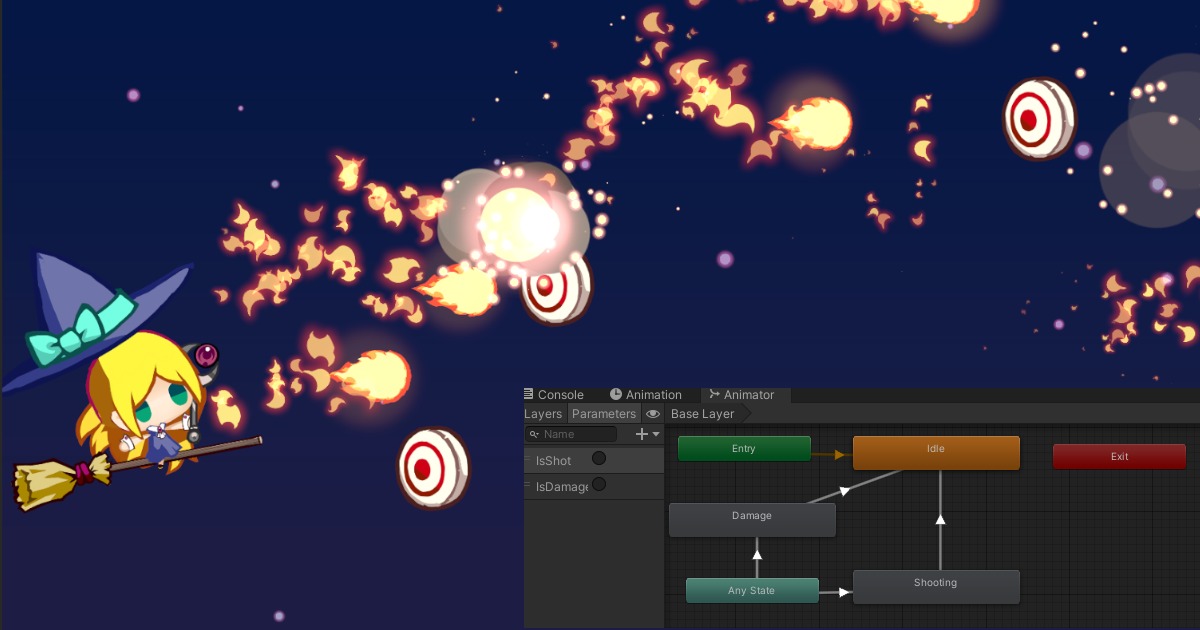Click the clock icon on the Animation tab
Image resolution: width=1200 pixels, height=630 pixels.
click(617, 394)
